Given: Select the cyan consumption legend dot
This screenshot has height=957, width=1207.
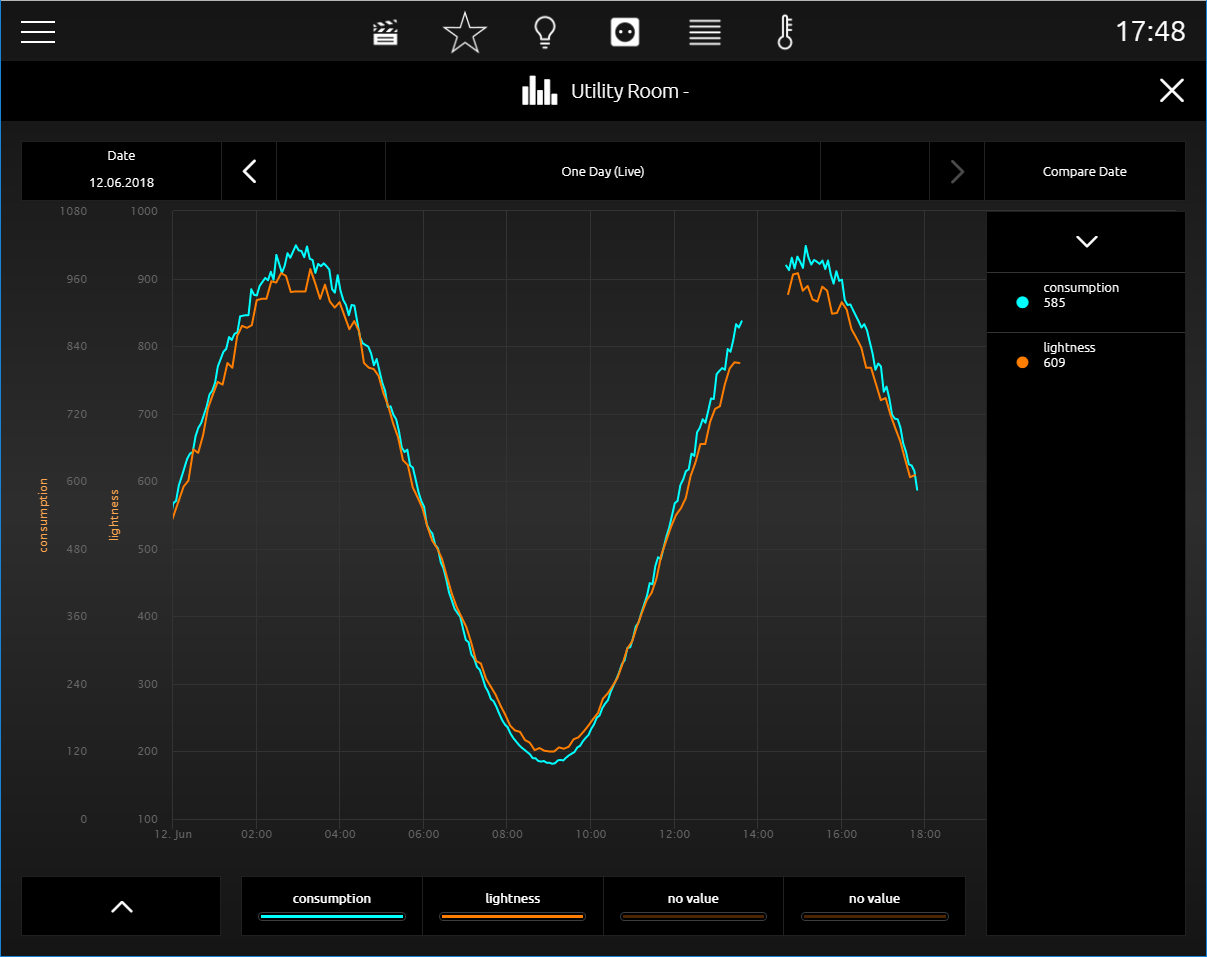Looking at the screenshot, I should (x=1022, y=302).
